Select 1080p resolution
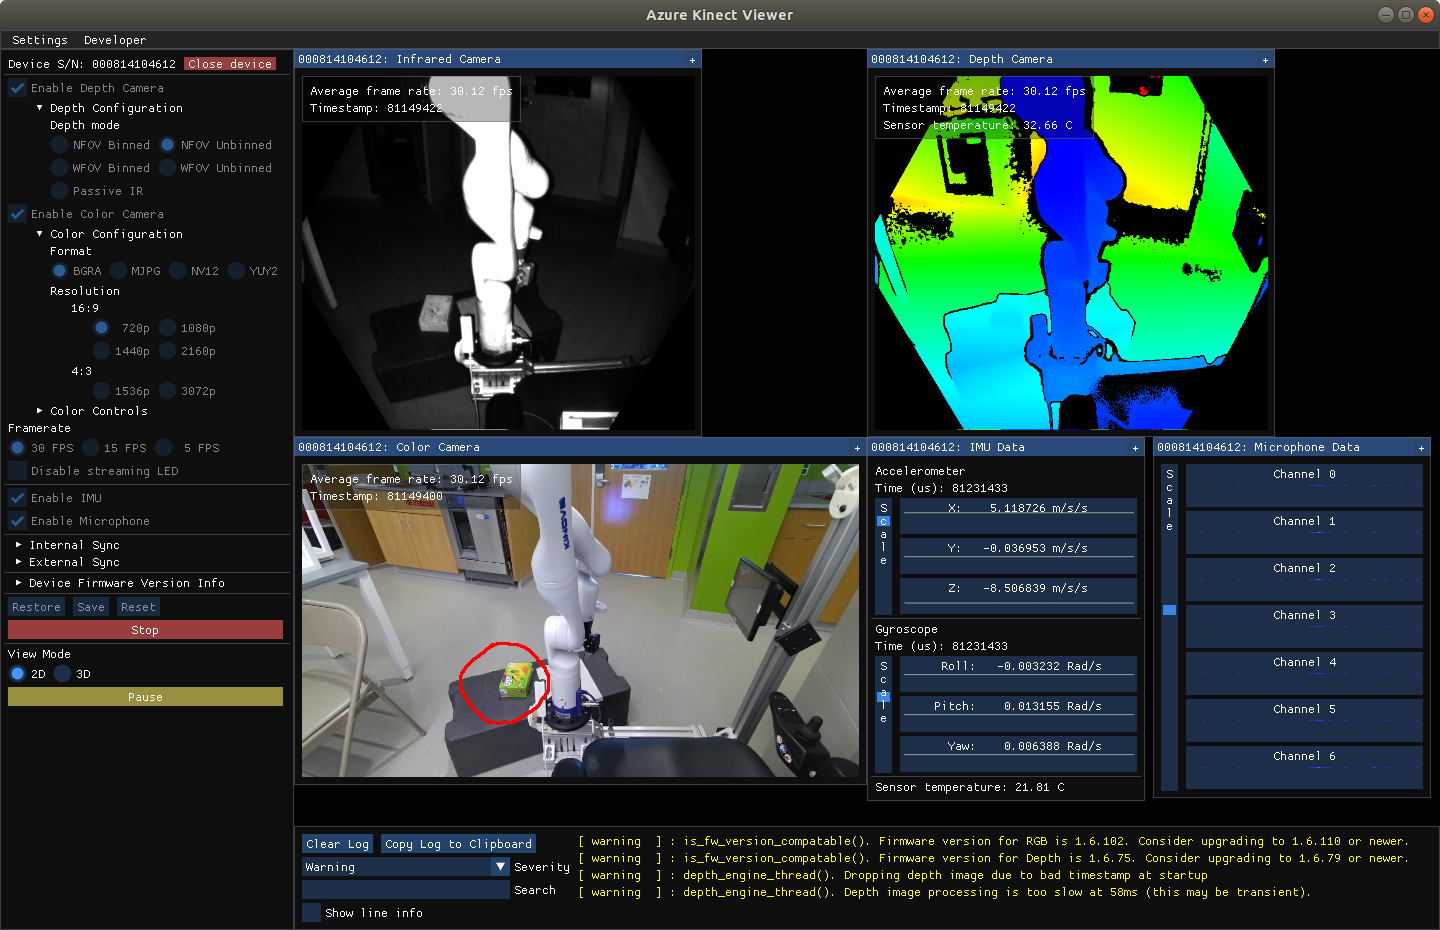Screen dimensions: 1440x930 click(x=168, y=328)
